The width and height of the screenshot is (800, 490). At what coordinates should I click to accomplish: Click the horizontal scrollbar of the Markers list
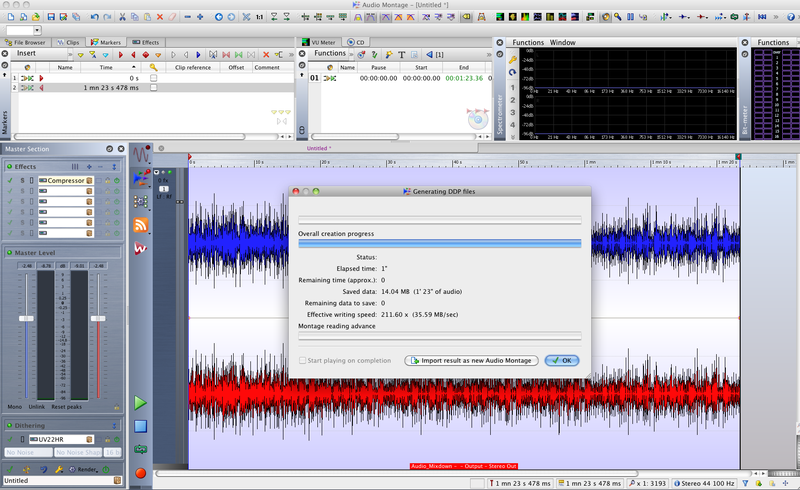(129, 137)
